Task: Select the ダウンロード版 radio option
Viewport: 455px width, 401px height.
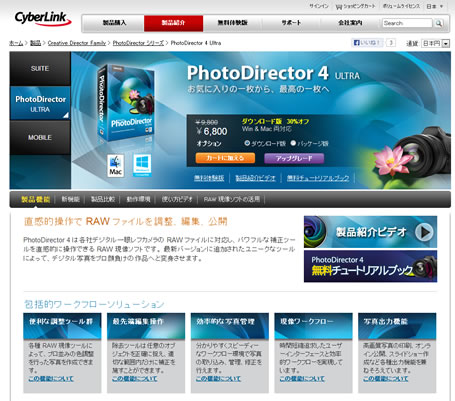Action: tap(247, 143)
